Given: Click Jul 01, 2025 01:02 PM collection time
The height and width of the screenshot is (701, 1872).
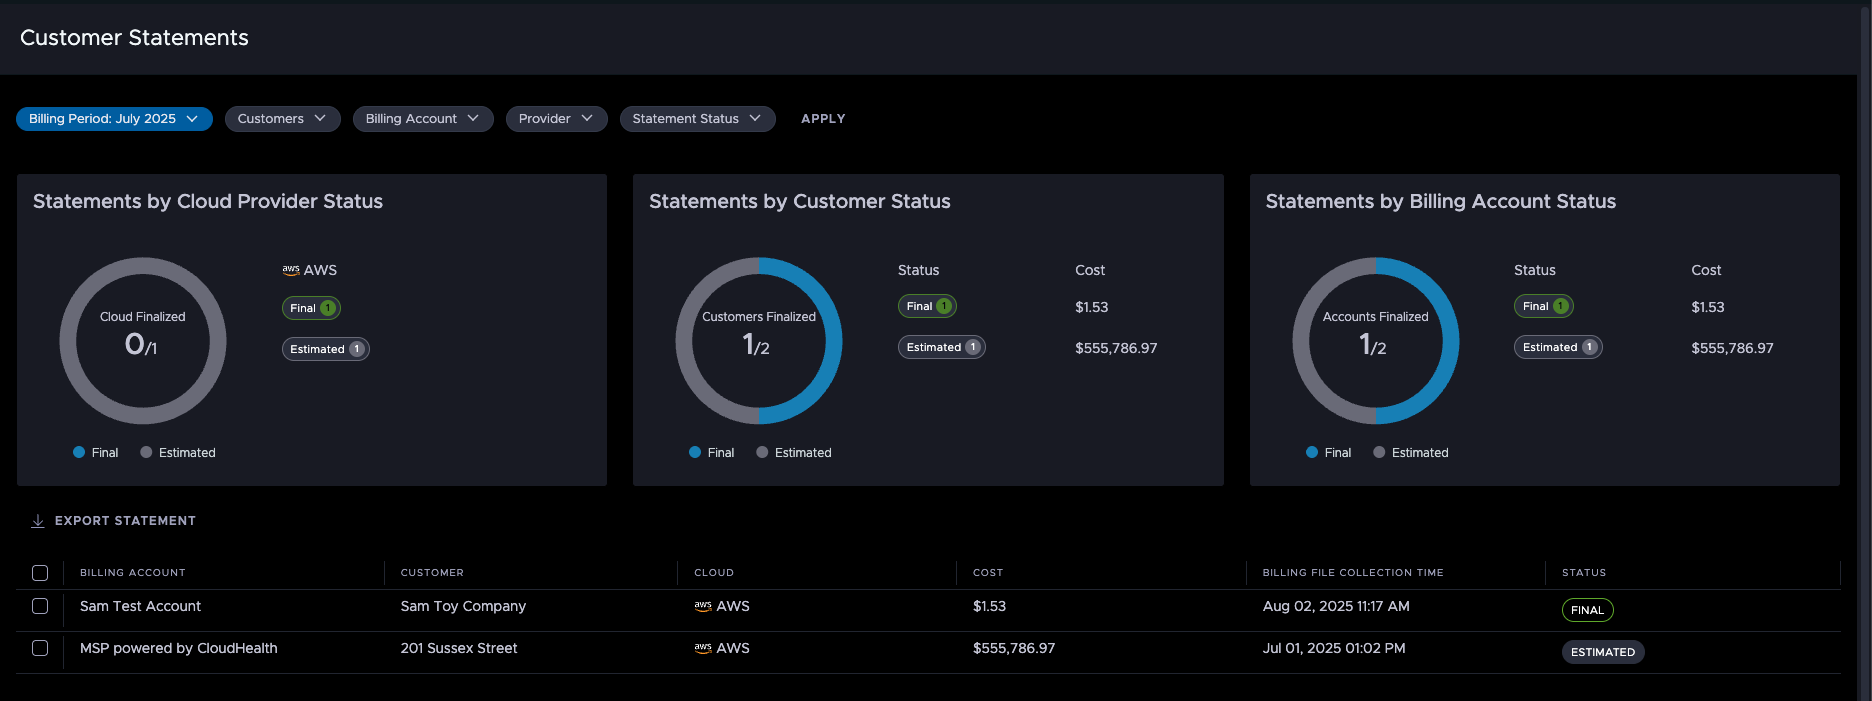Looking at the screenshot, I should [x=1334, y=648].
